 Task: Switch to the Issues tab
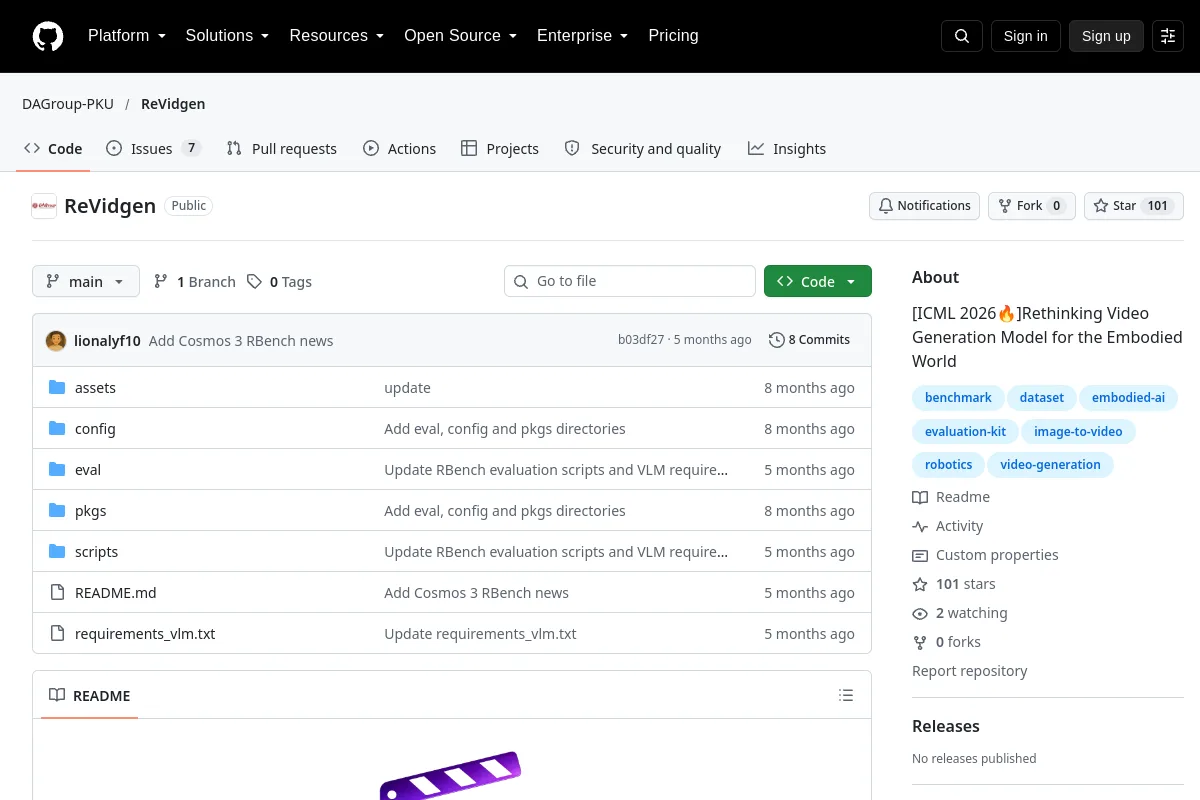pos(154,149)
